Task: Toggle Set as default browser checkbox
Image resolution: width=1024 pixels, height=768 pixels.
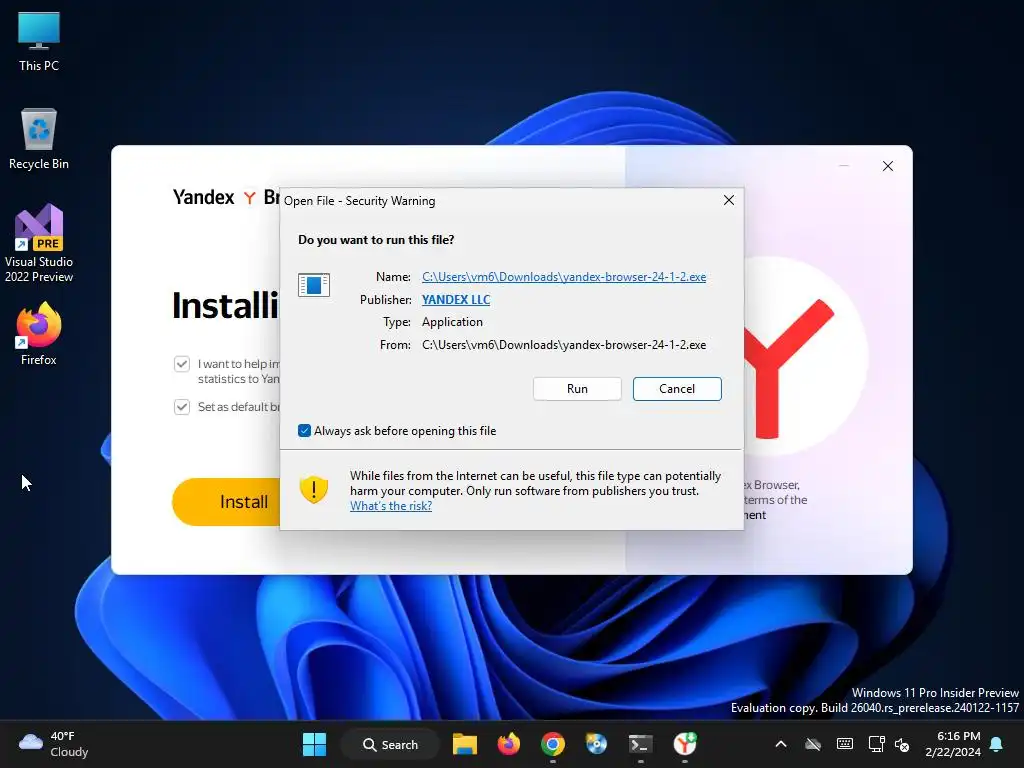Action: coord(182,407)
